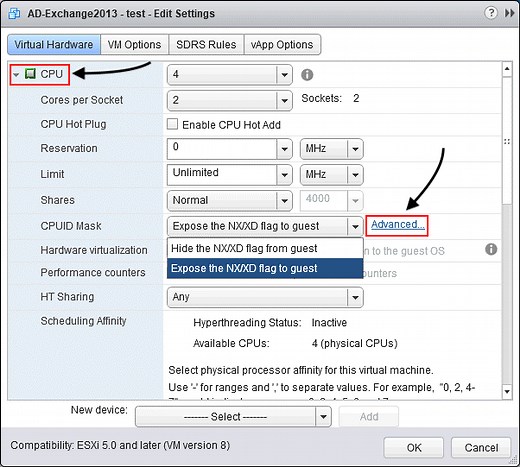Screen dimensions: 520x467
Task: Enable CPU Hot Add checkbox
Action: 172,124
